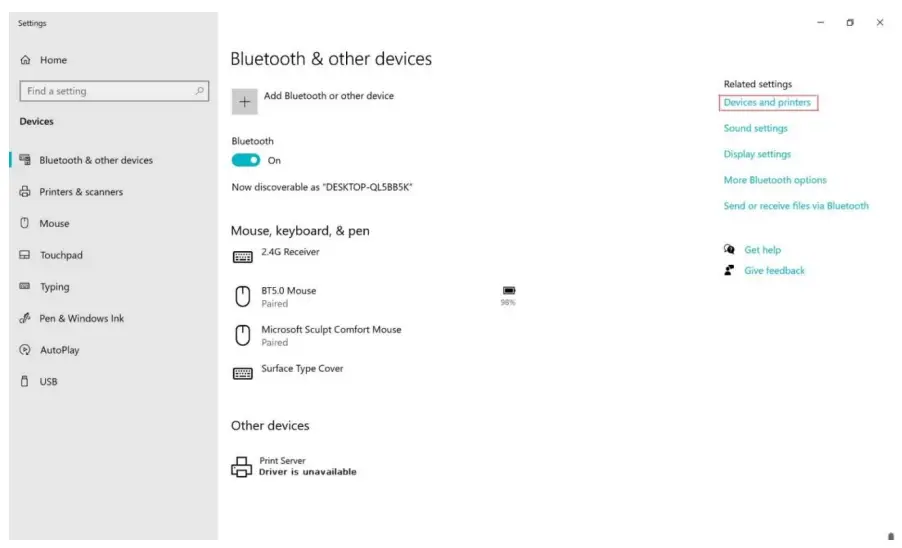The image size is (902, 548).
Task: Click the Print Server printer icon
Action: tap(242, 466)
